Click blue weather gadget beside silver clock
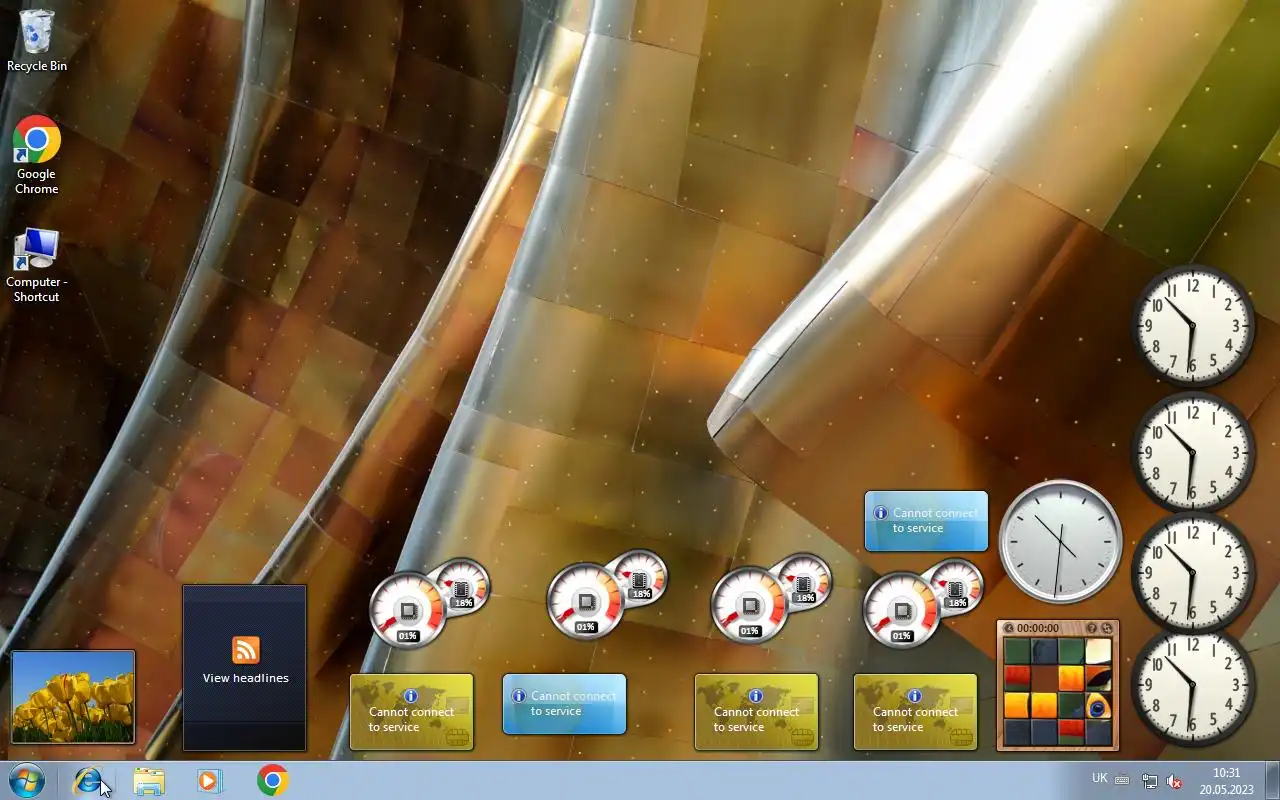The image size is (1280, 800). (x=926, y=521)
